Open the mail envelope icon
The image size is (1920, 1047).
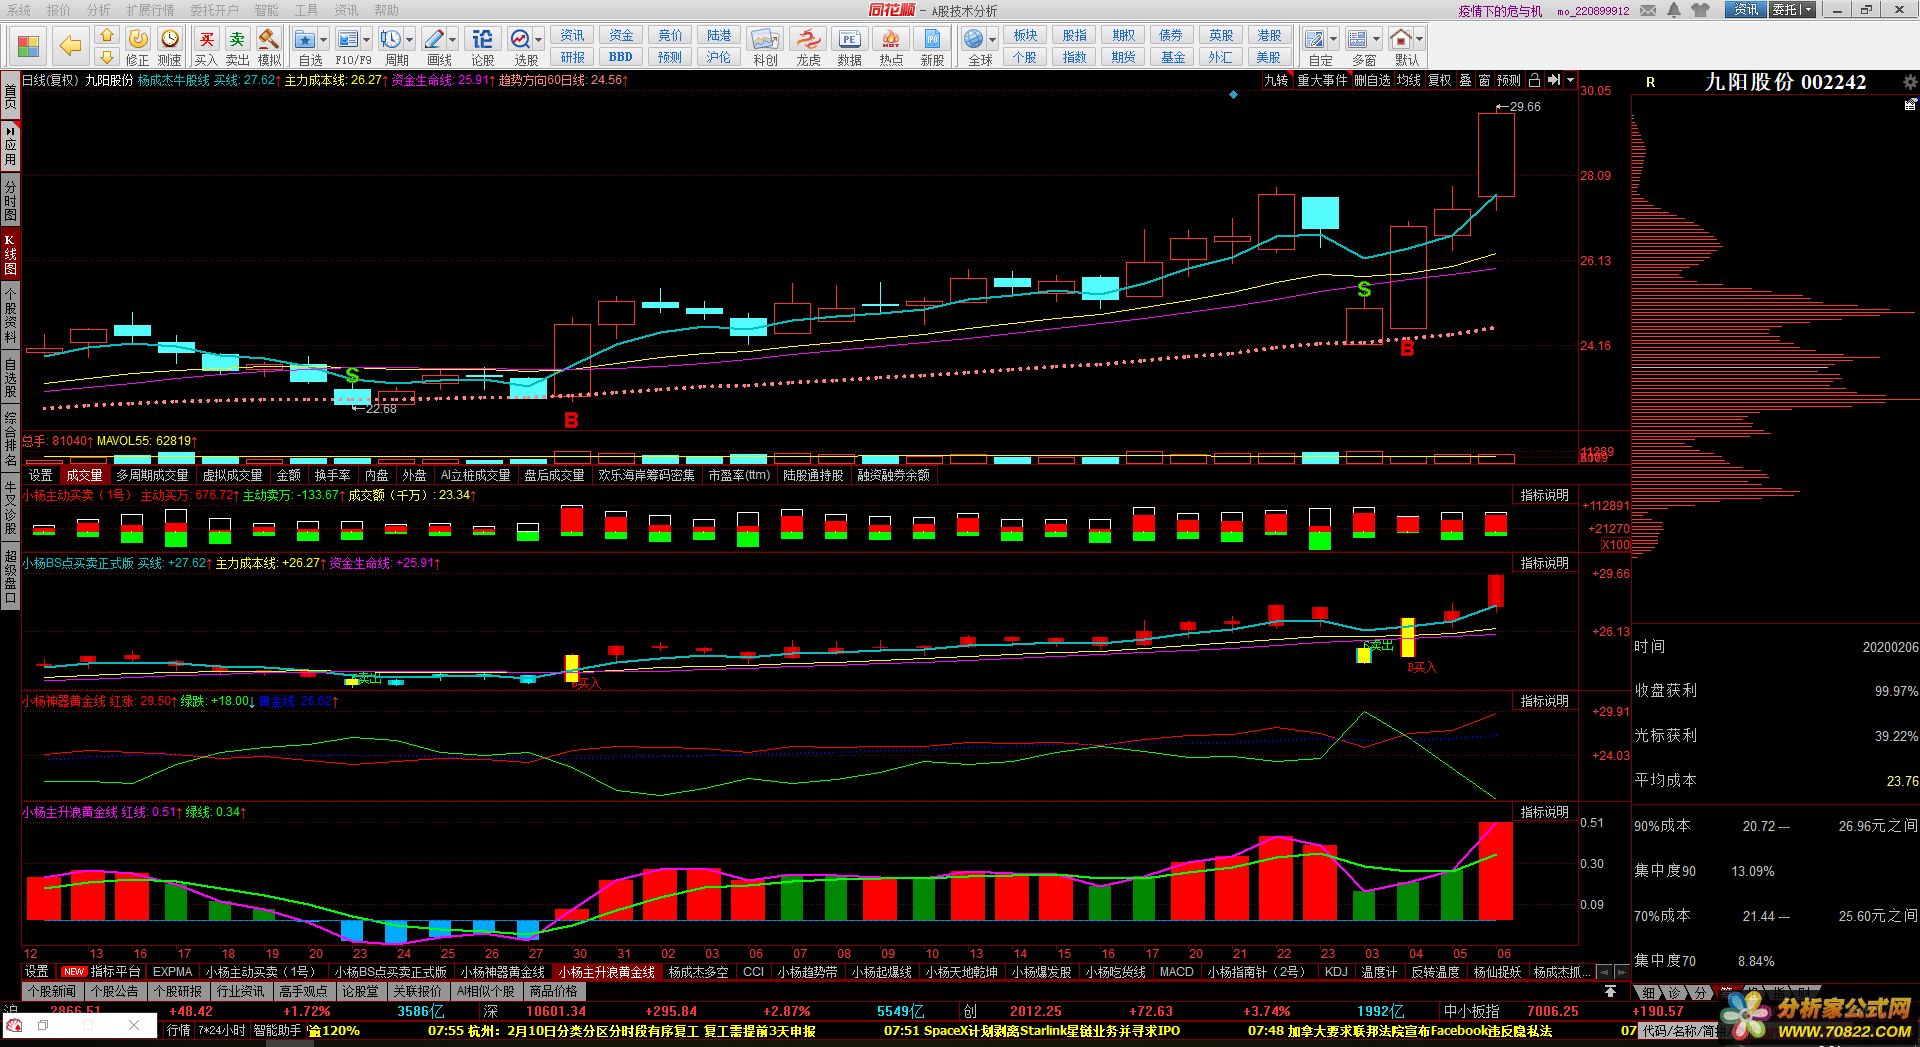(x=1648, y=10)
